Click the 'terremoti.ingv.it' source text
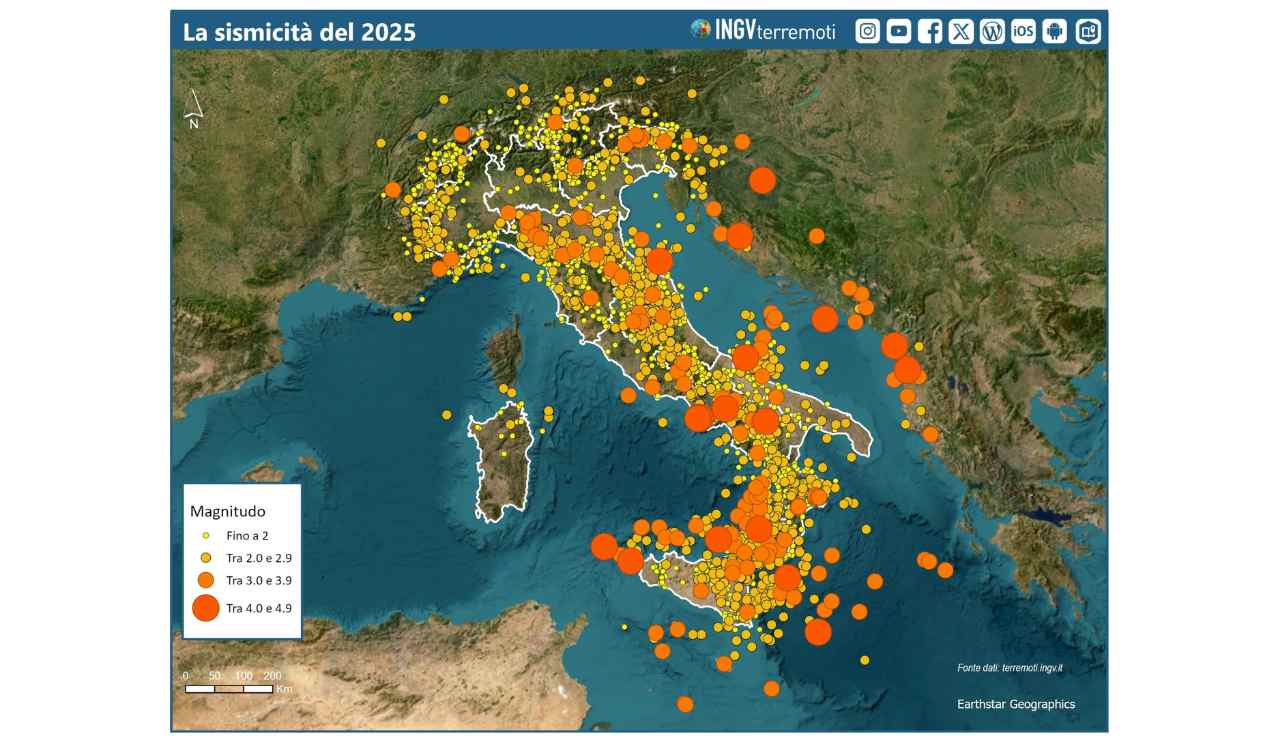 1032,667
